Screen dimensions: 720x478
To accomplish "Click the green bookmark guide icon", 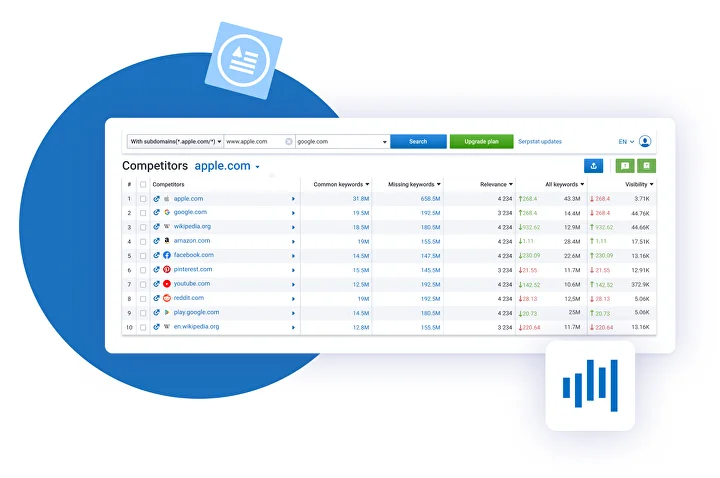I will point(647,166).
